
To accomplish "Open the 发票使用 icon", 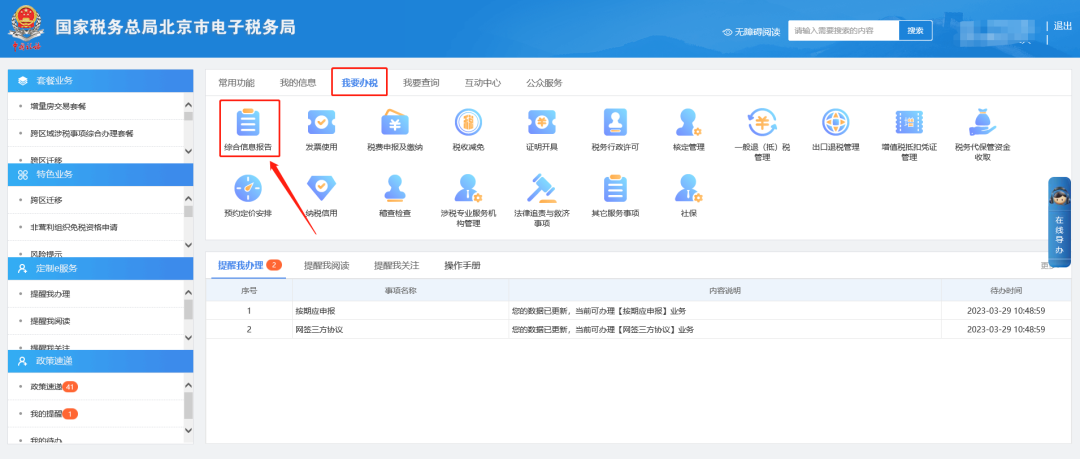I will click(x=321, y=123).
